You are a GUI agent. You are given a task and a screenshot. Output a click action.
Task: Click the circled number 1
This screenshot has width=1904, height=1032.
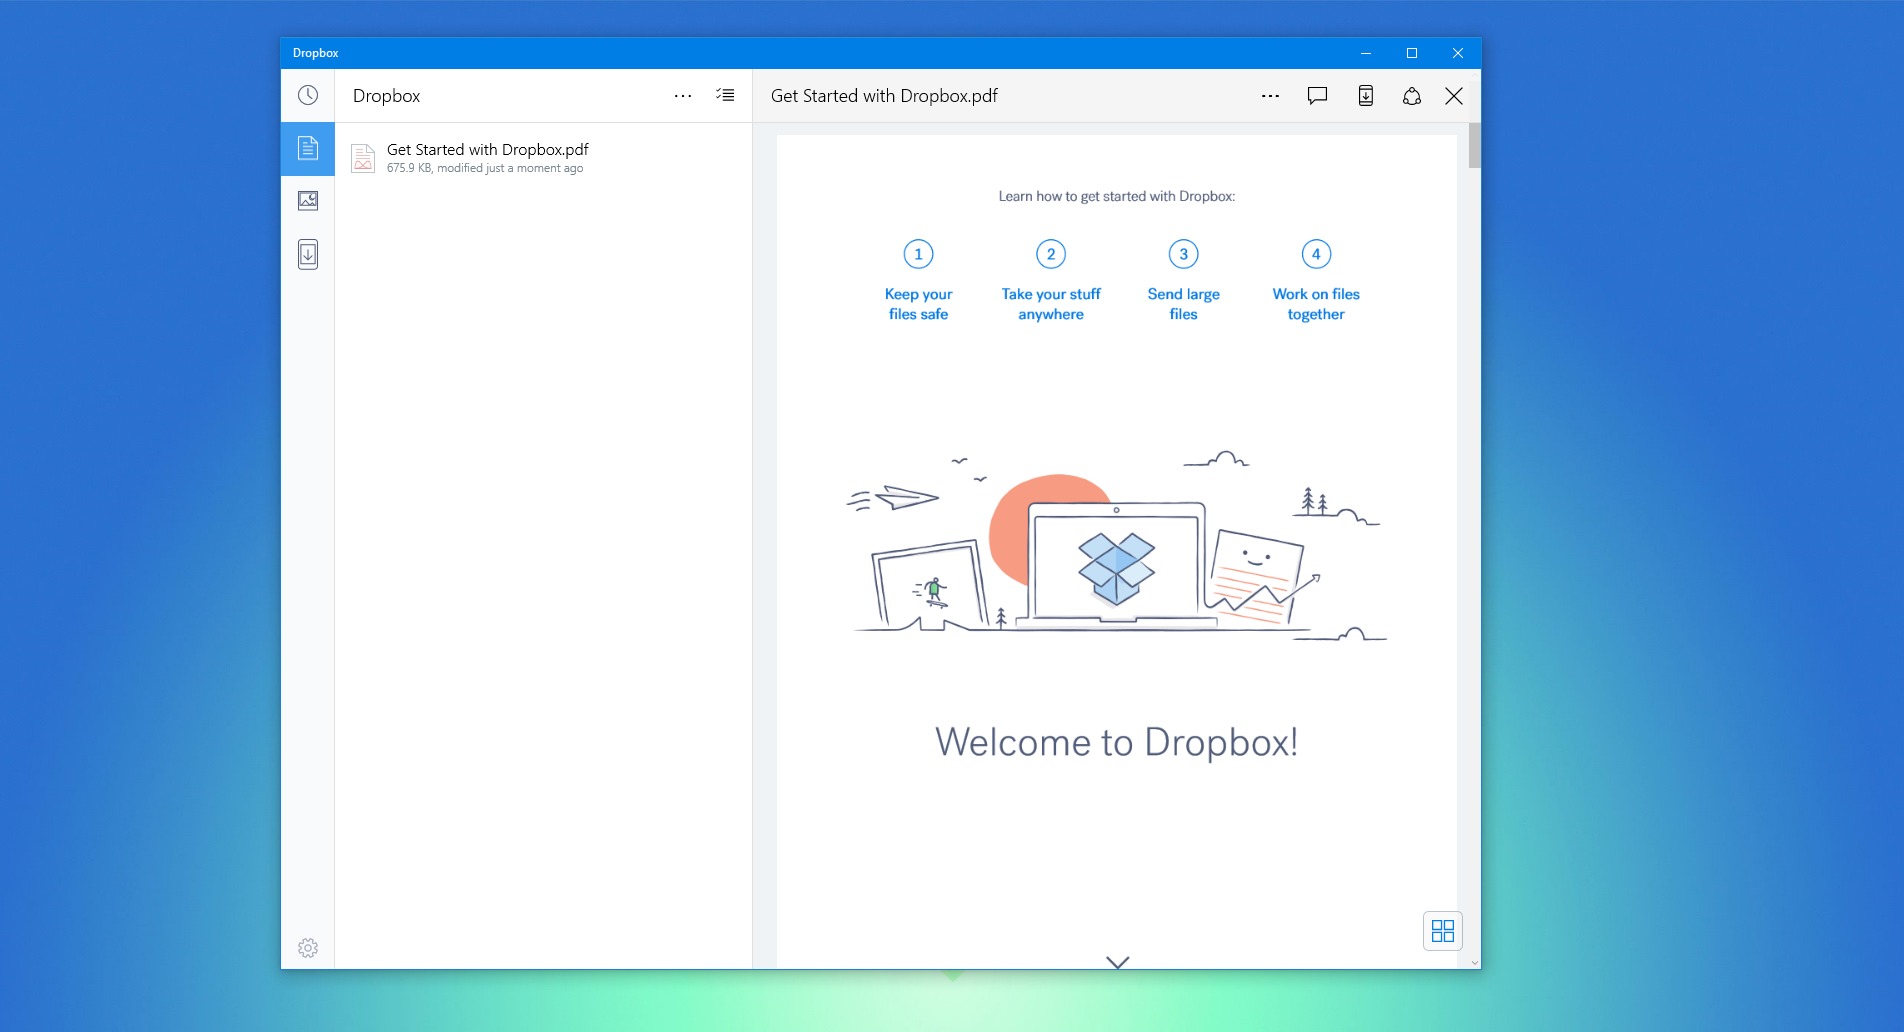(x=918, y=254)
